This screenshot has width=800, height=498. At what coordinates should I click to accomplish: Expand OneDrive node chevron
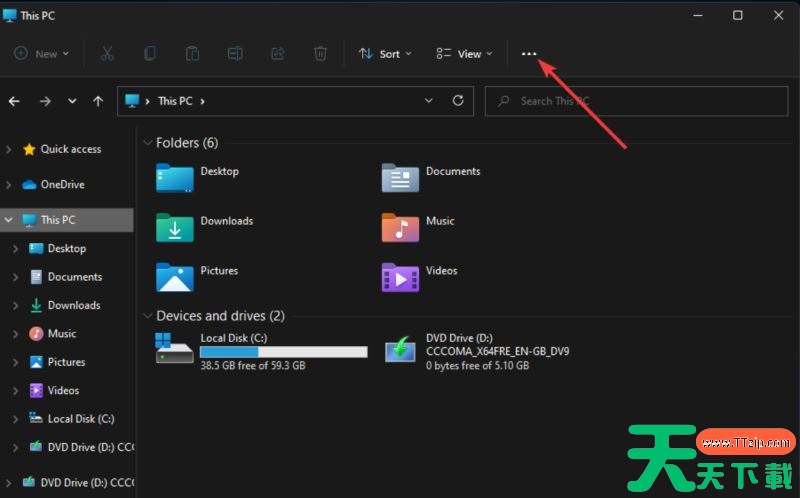[x=9, y=185]
